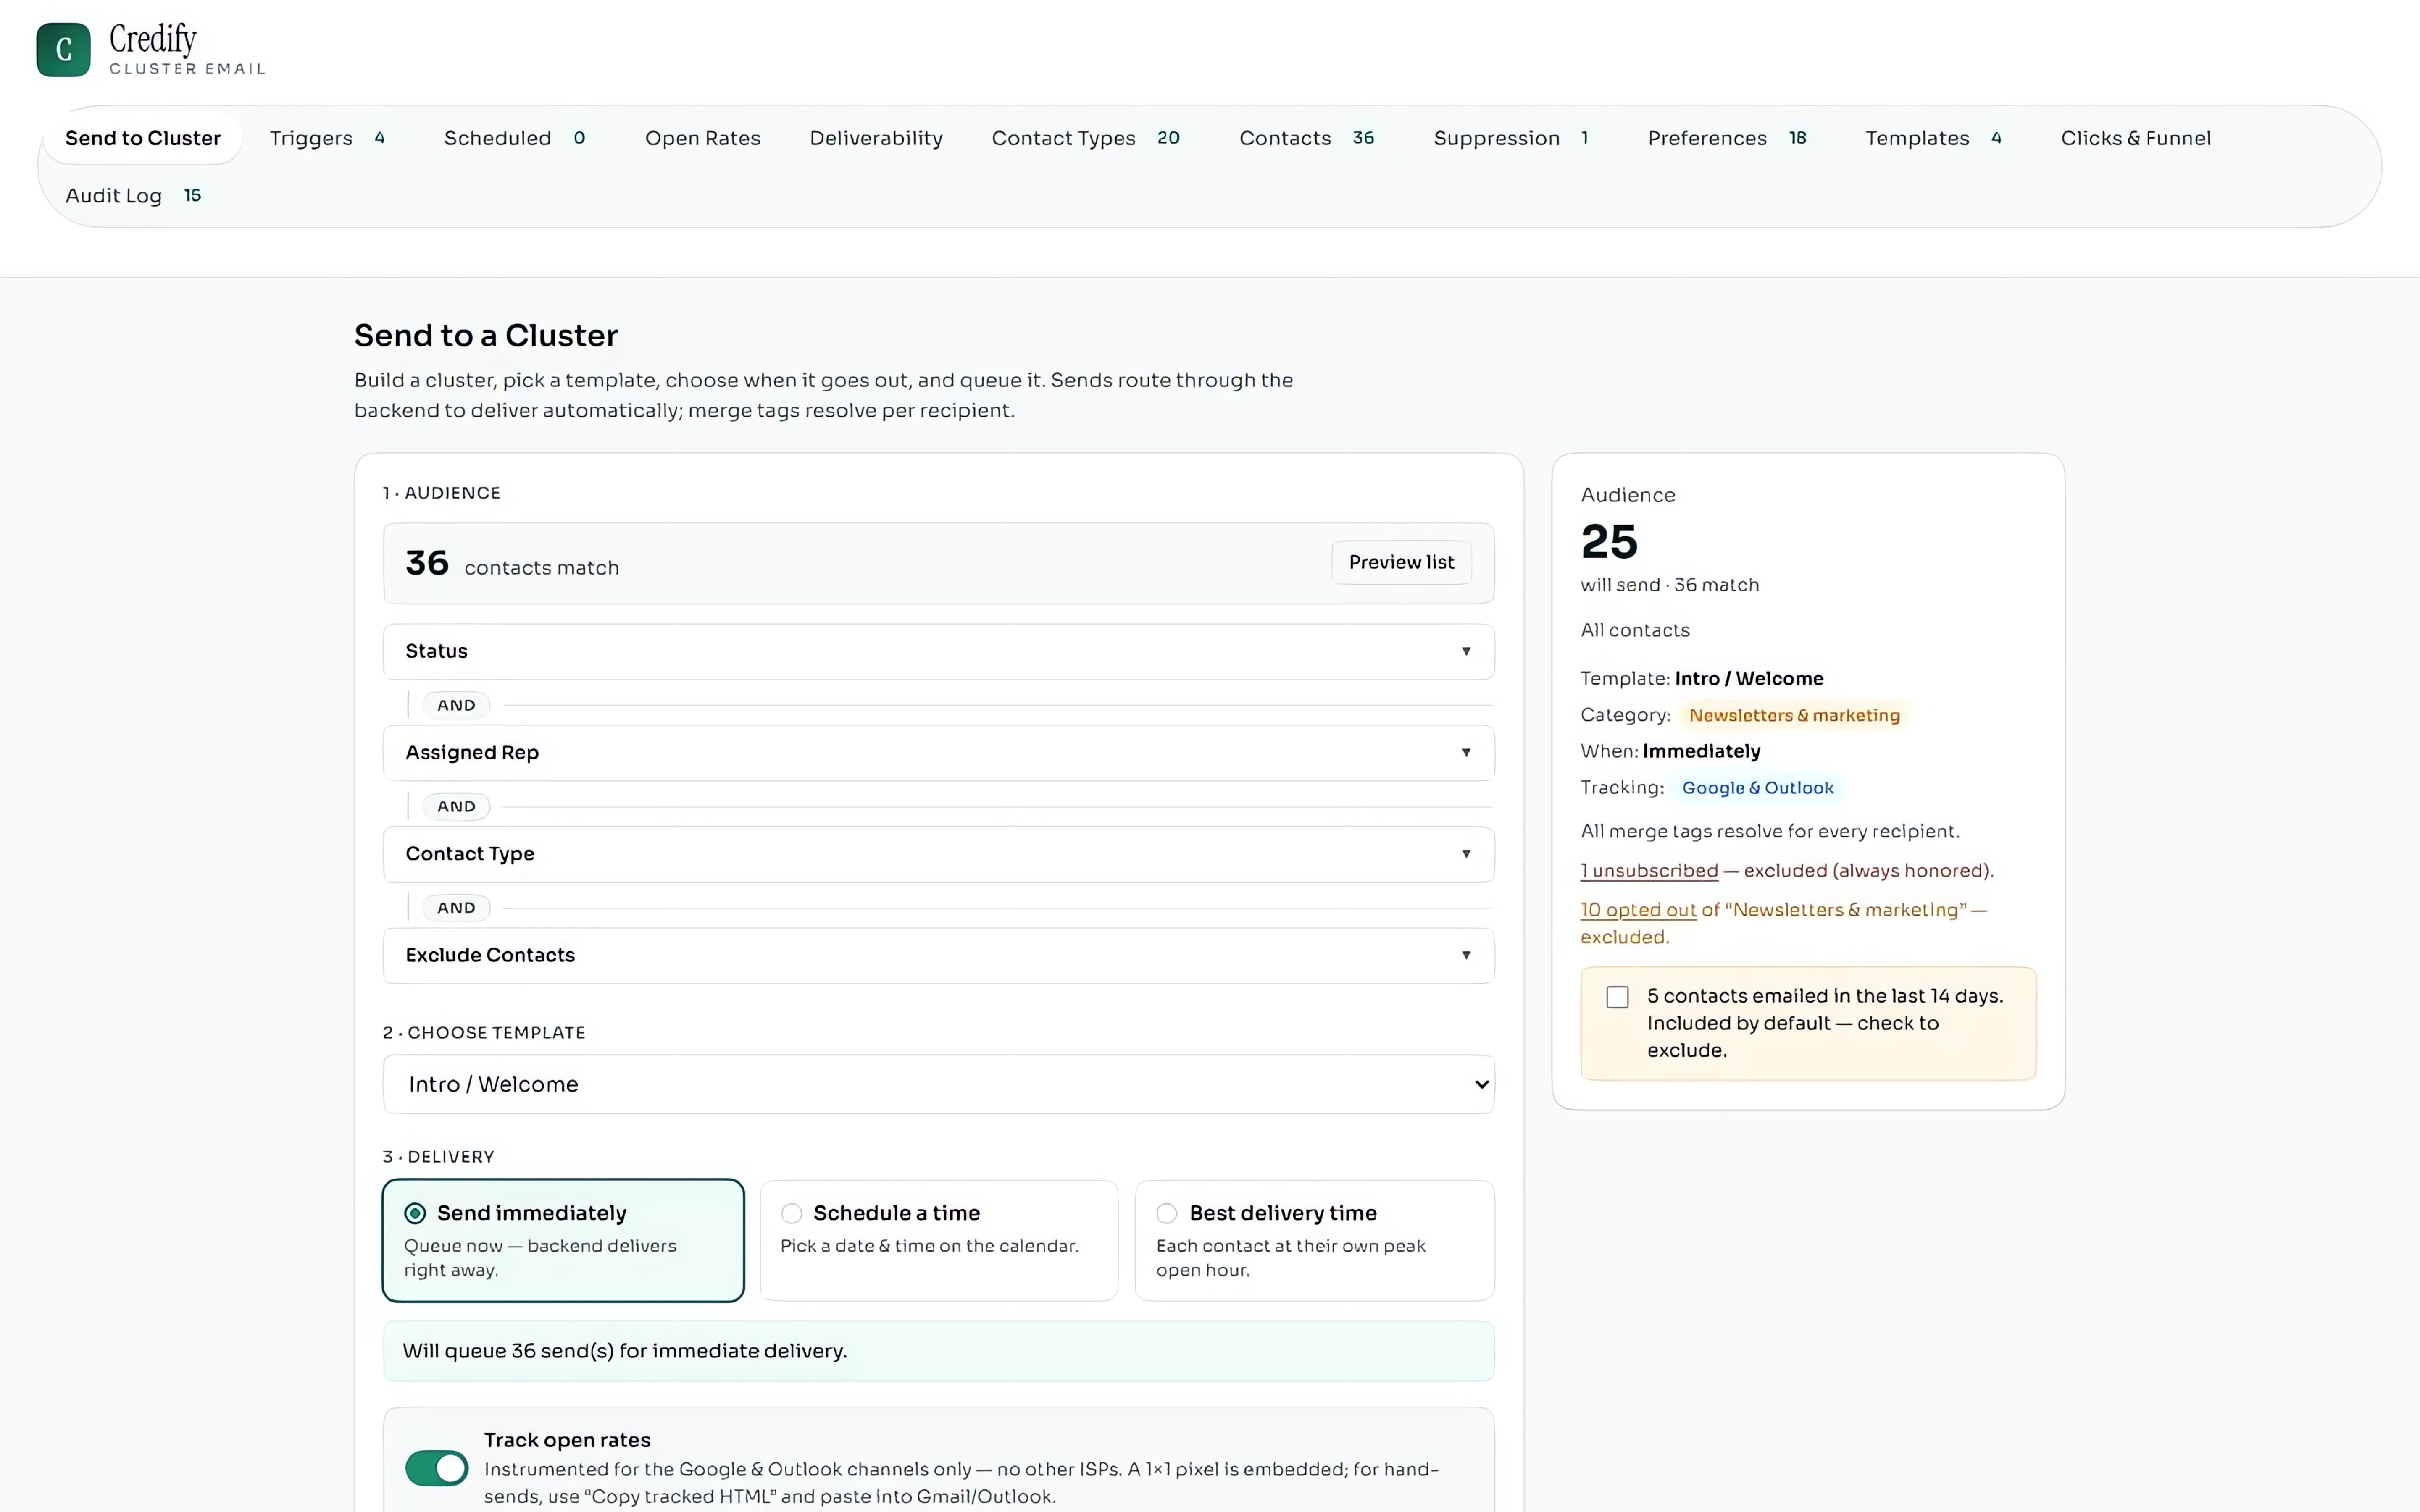Choose the Best delivery time radio option
2420x1512 pixels.
point(1314,1240)
